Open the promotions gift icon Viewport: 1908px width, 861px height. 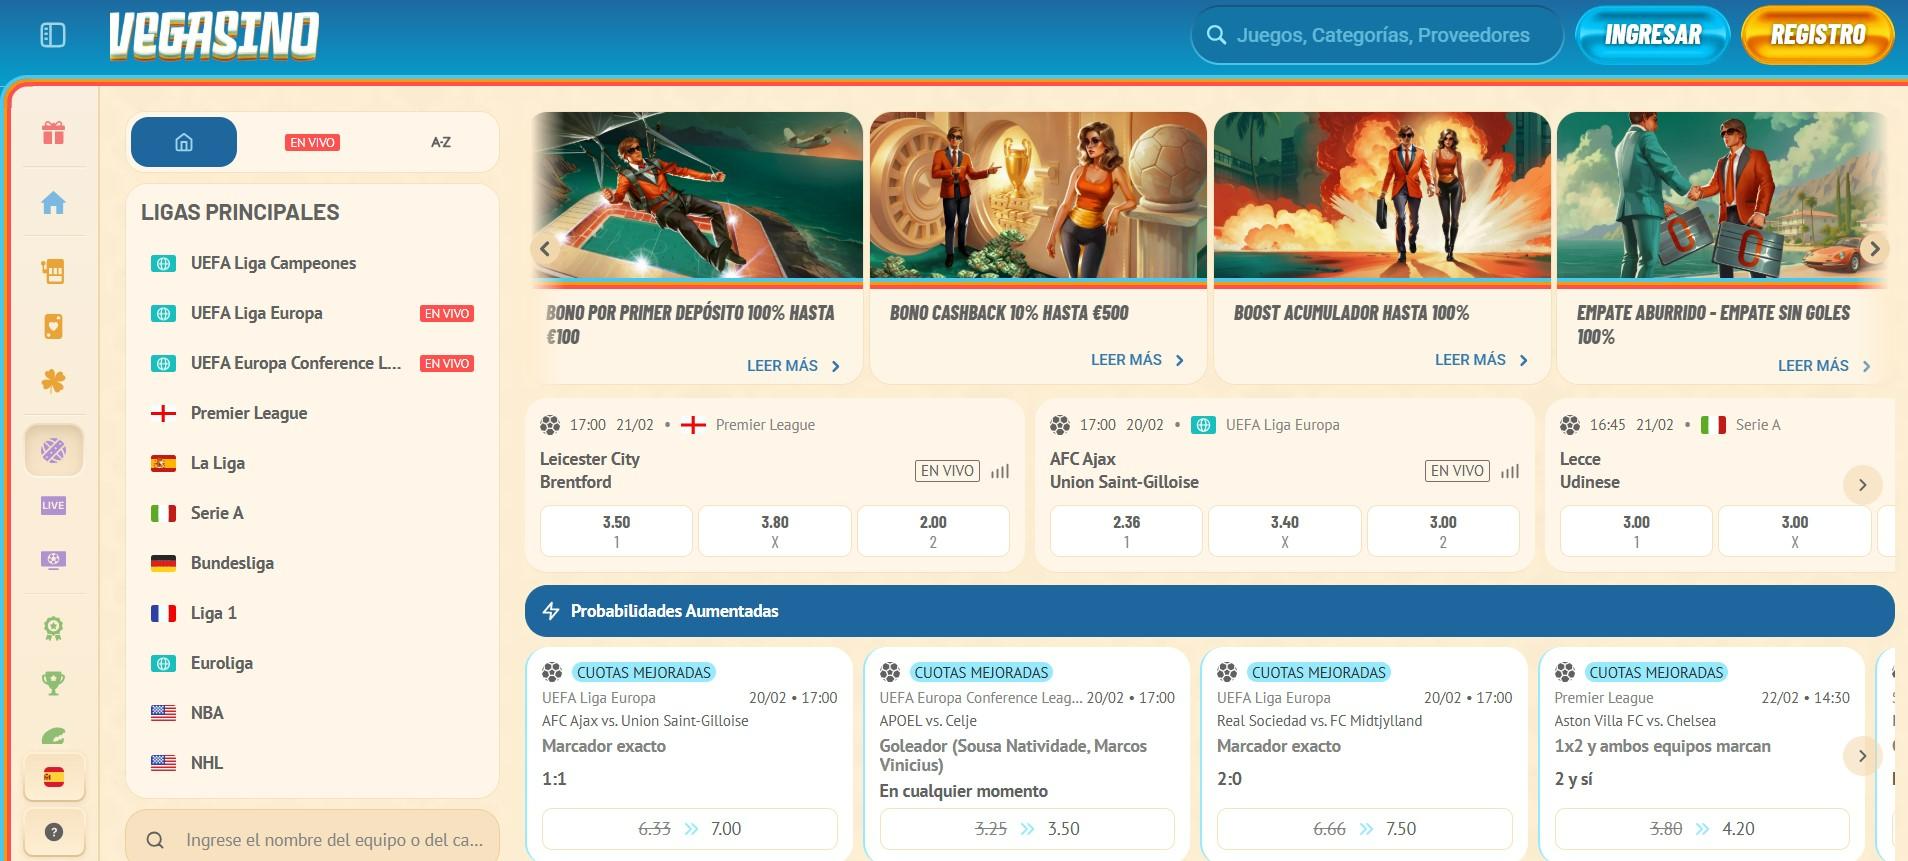tap(54, 132)
